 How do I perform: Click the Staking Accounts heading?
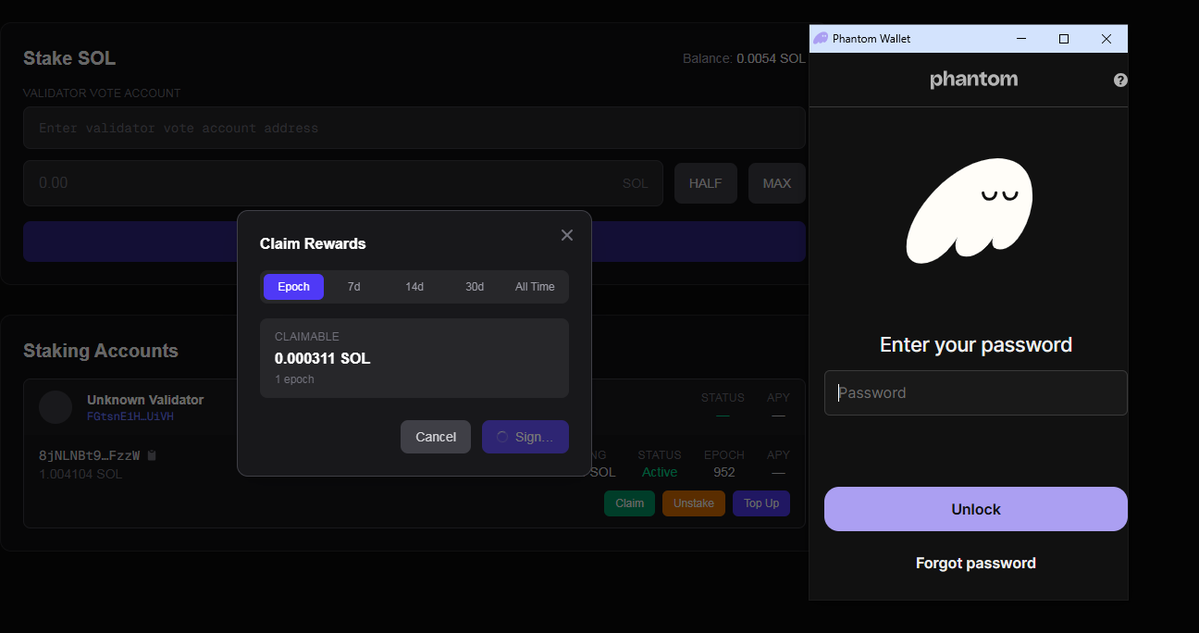100,351
